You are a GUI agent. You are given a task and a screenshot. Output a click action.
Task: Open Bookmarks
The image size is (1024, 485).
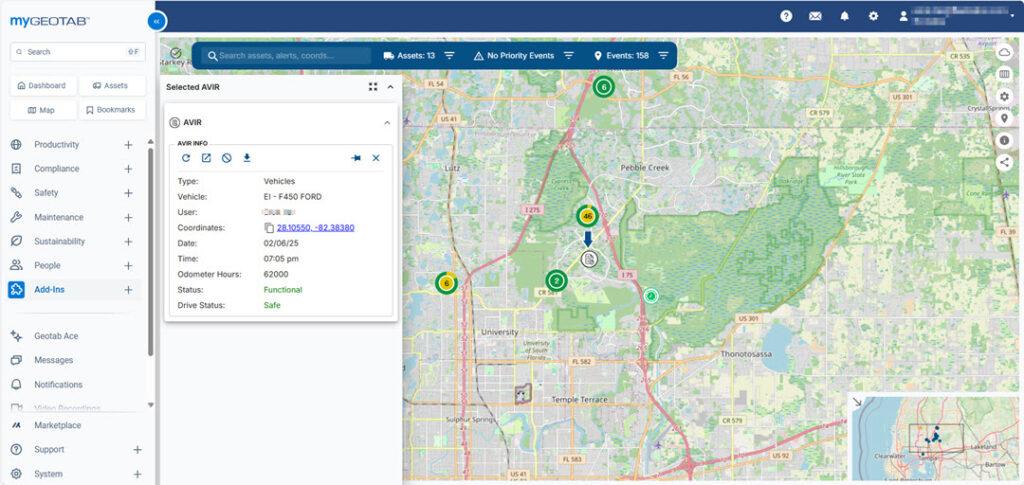click(112, 110)
